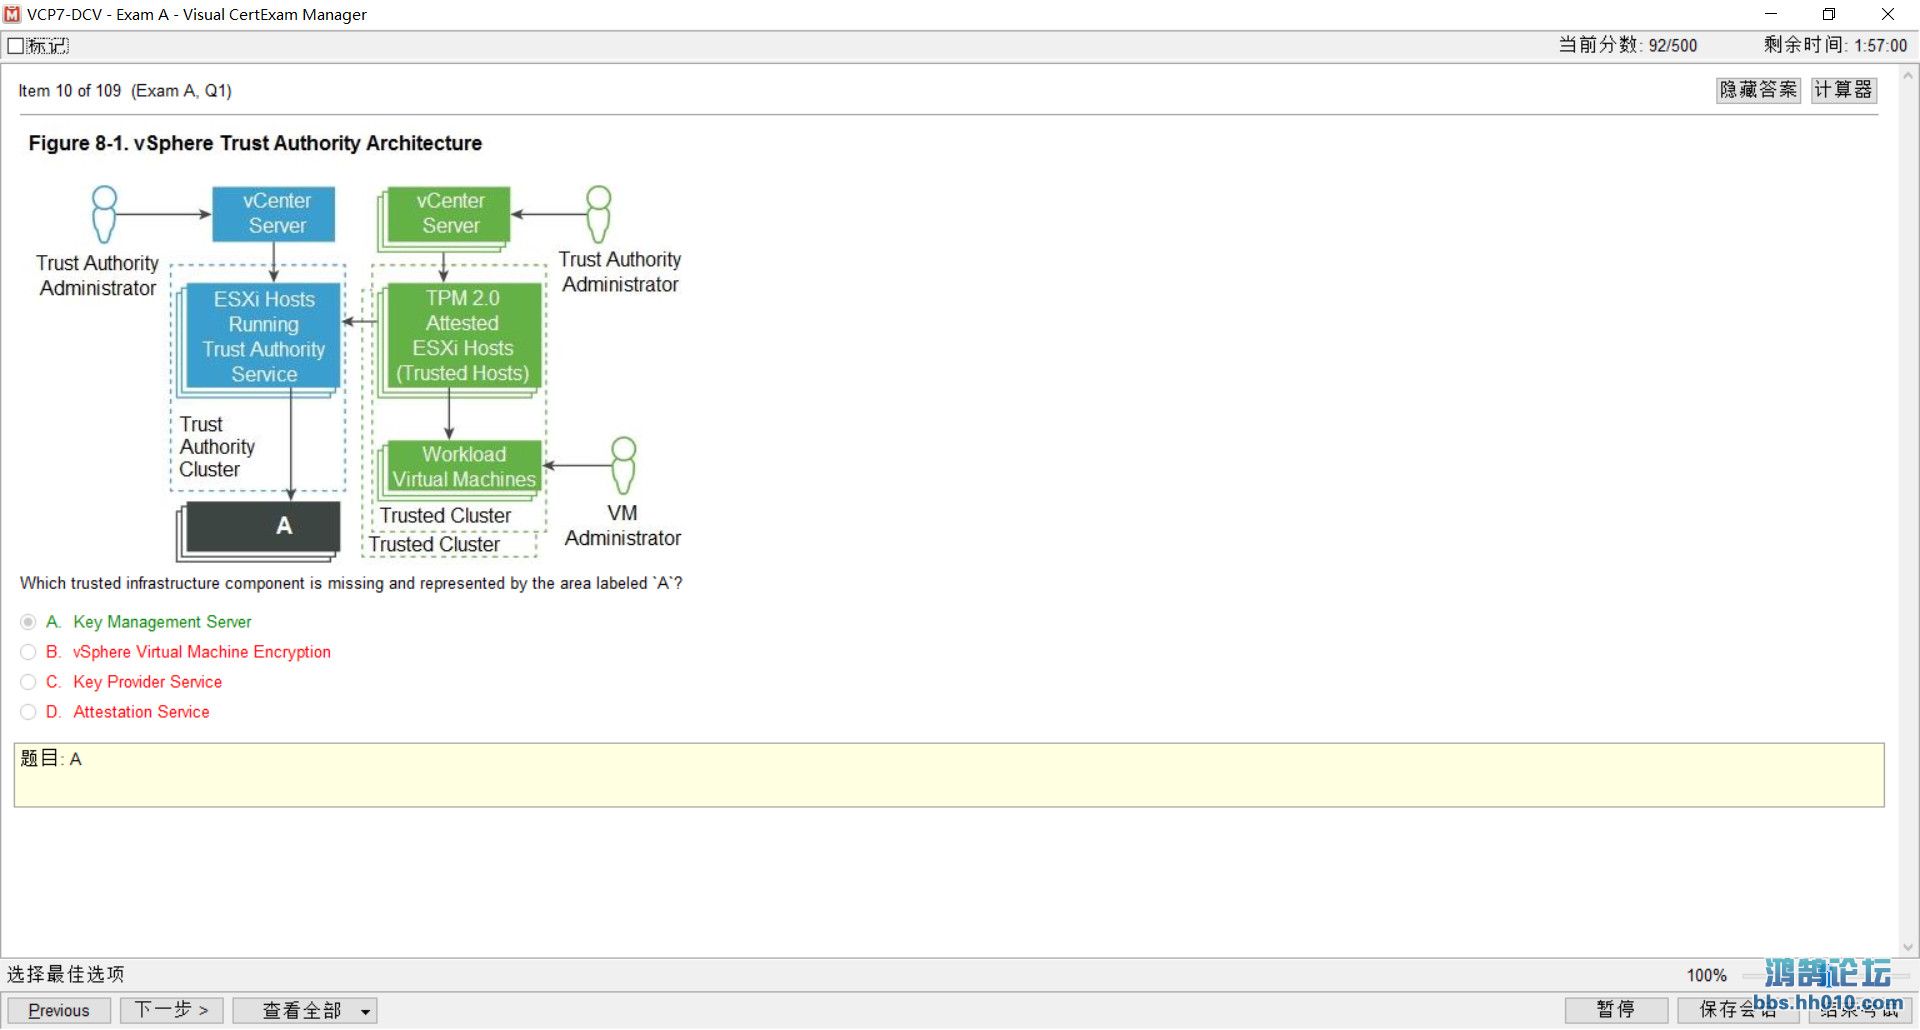Close the CertExam window
Image resolution: width=1920 pixels, height=1030 pixels.
click(x=1888, y=14)
